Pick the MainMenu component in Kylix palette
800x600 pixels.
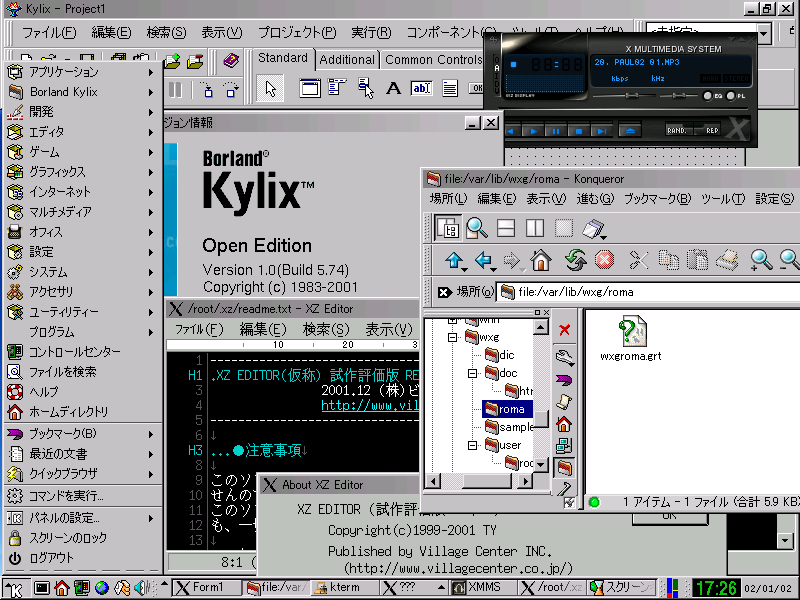[x=337, y=88]
